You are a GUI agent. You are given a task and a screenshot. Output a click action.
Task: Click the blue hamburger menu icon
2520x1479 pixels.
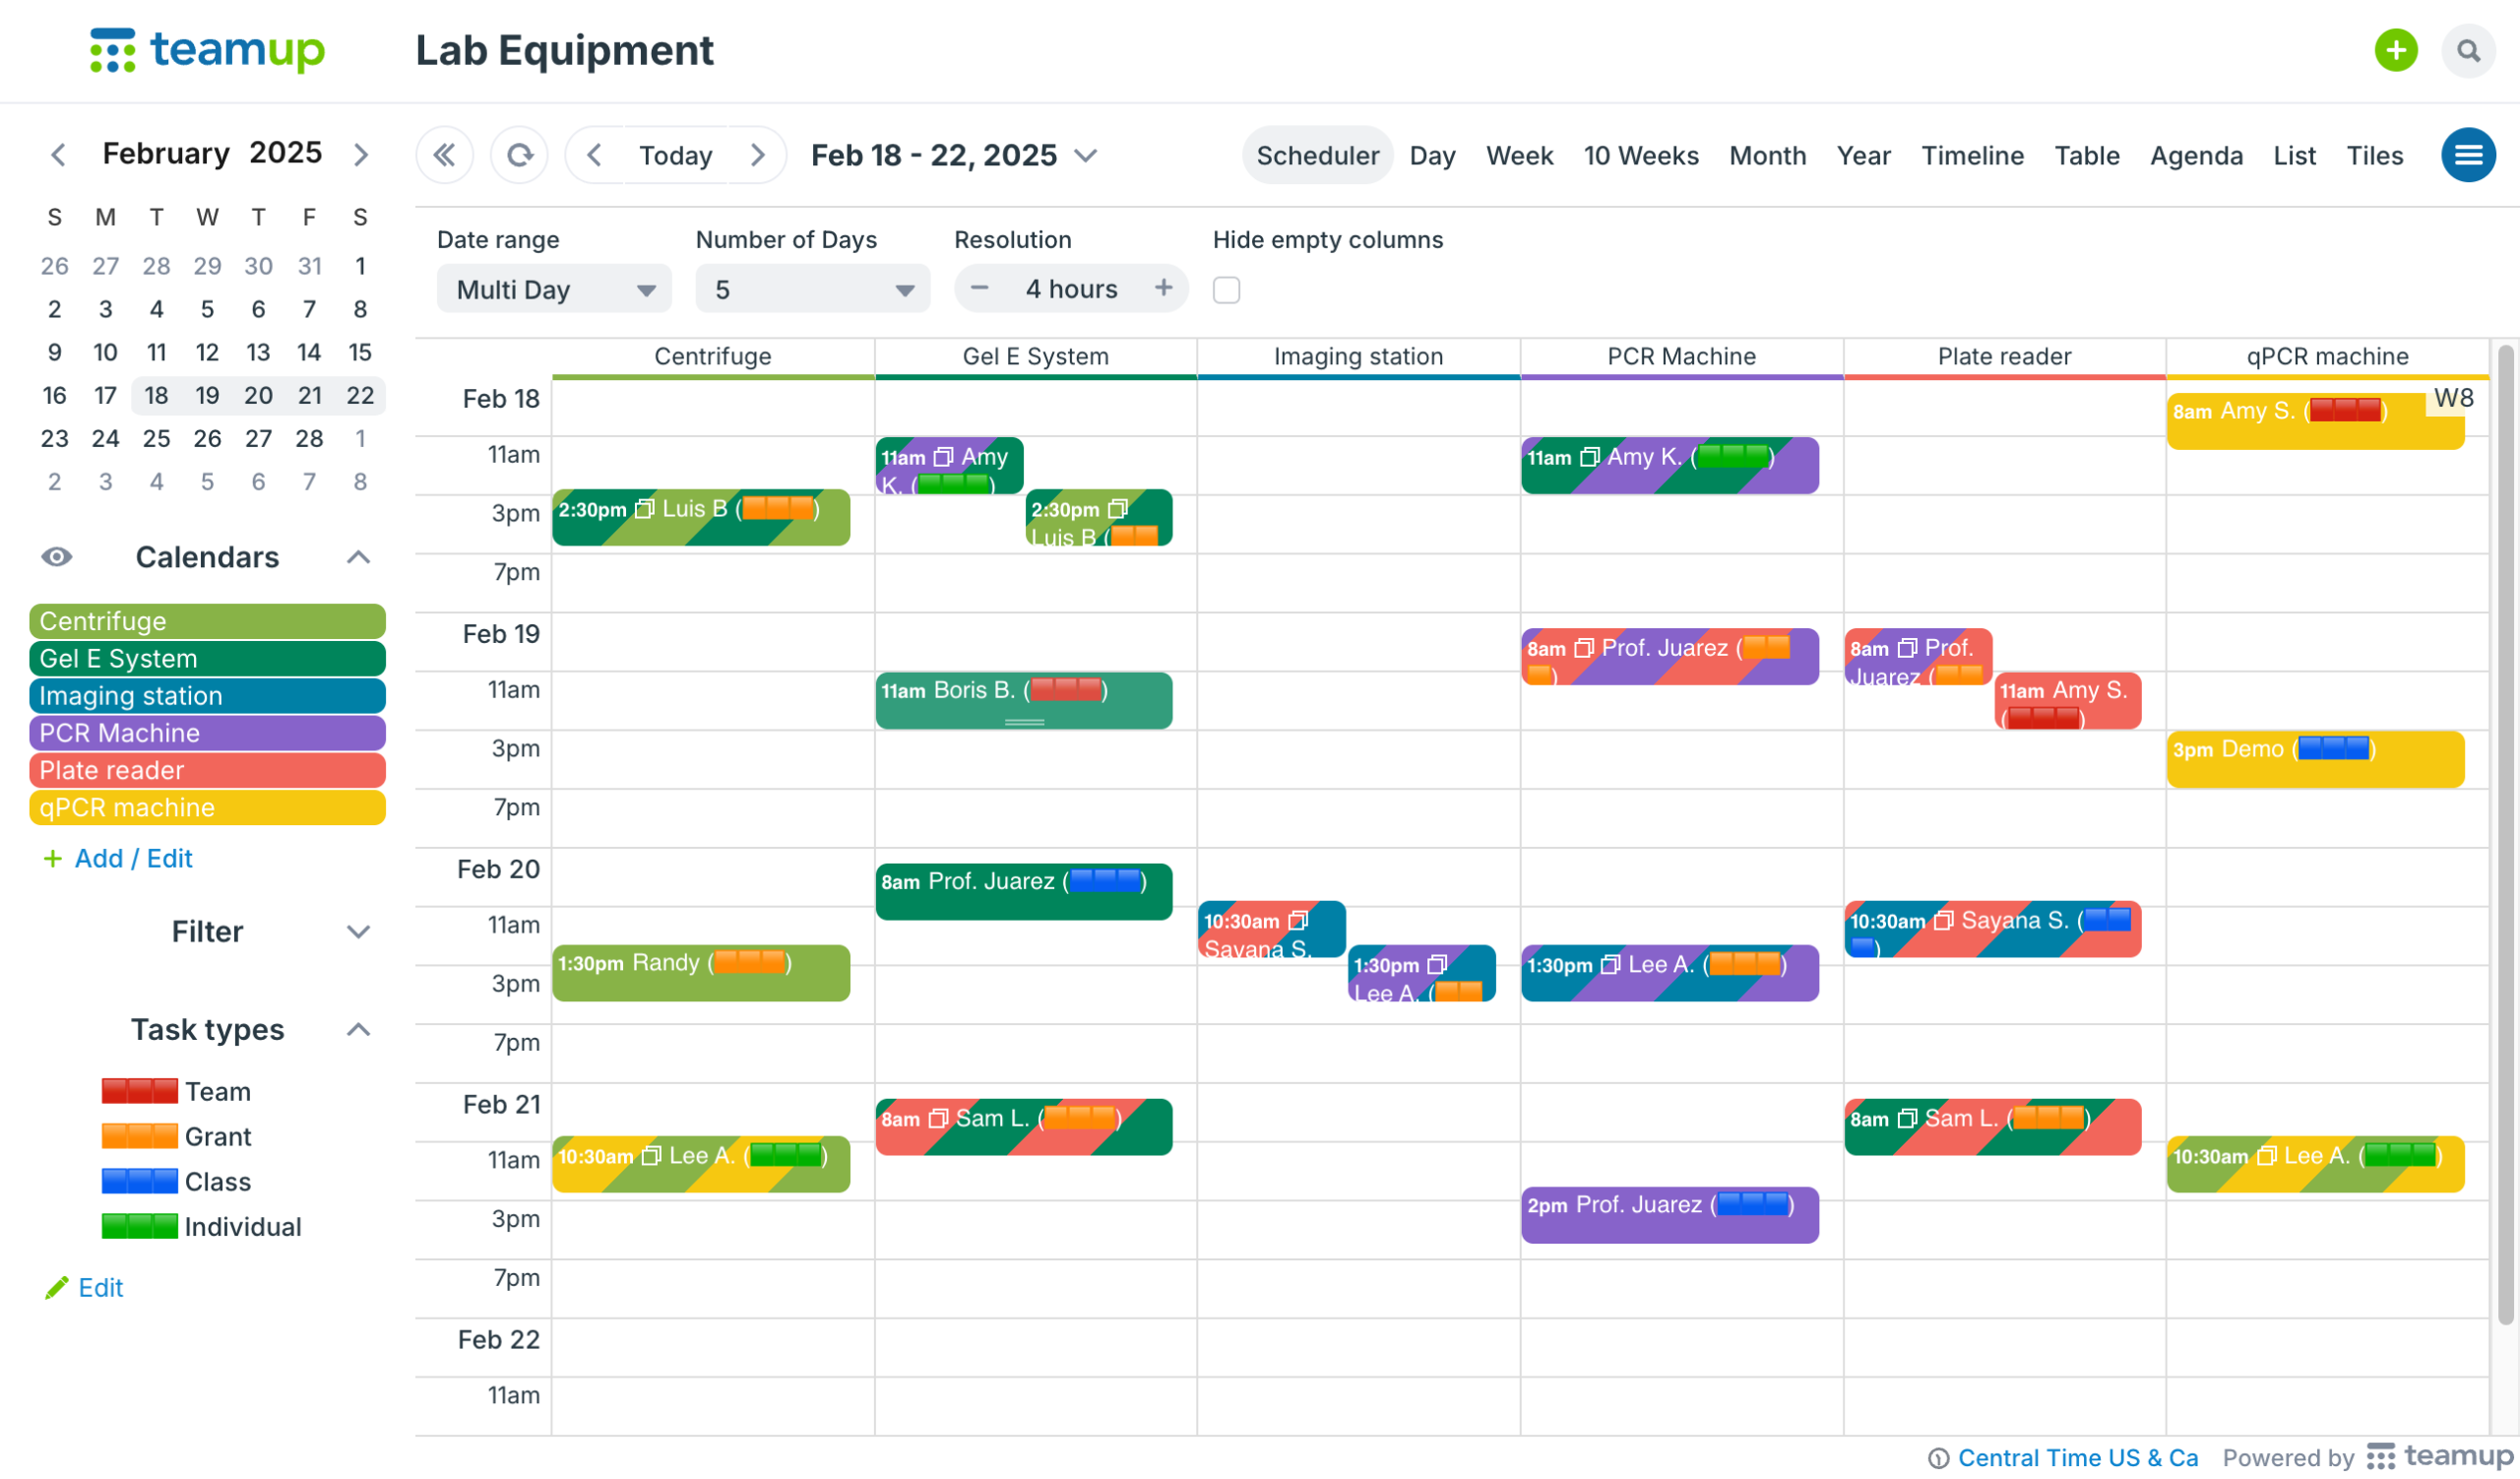pos(2467,155)
